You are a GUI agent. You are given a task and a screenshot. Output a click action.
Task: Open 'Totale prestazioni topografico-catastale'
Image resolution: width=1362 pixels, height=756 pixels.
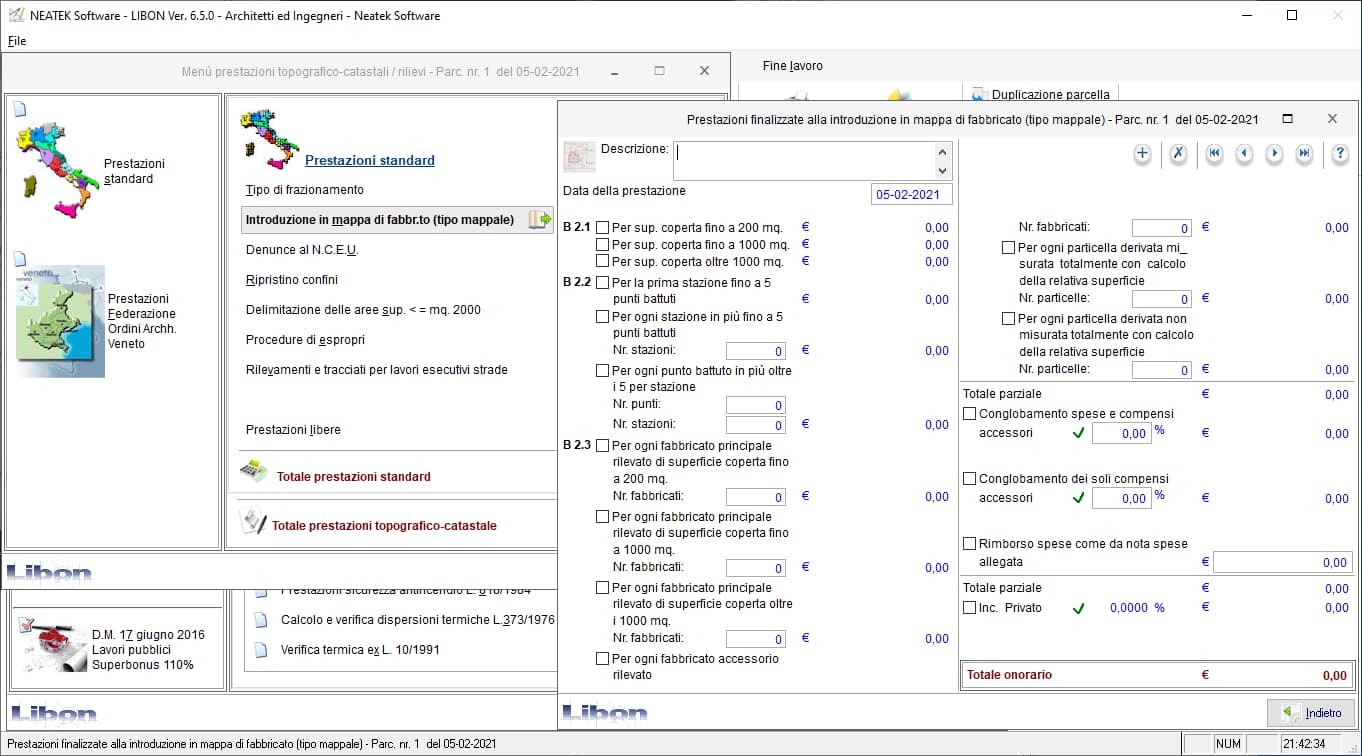[384, 526]
